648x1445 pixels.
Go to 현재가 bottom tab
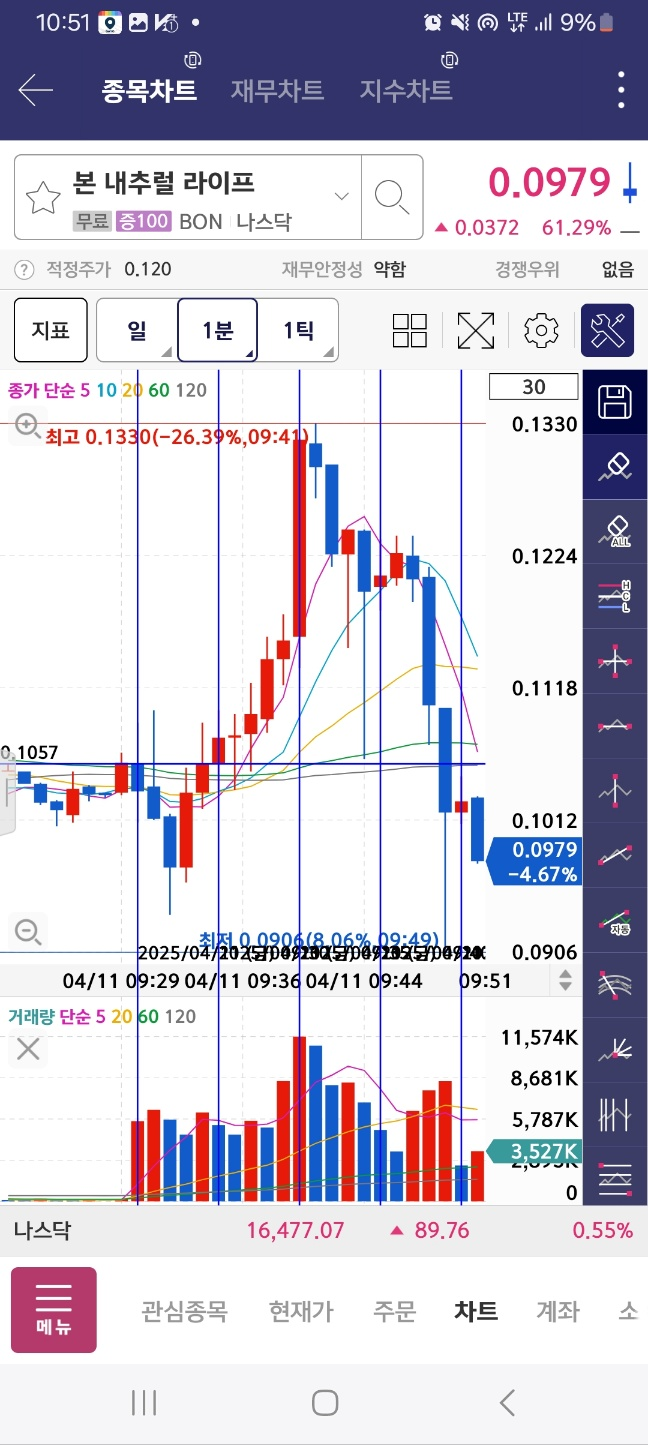[x=301, y=1311]
